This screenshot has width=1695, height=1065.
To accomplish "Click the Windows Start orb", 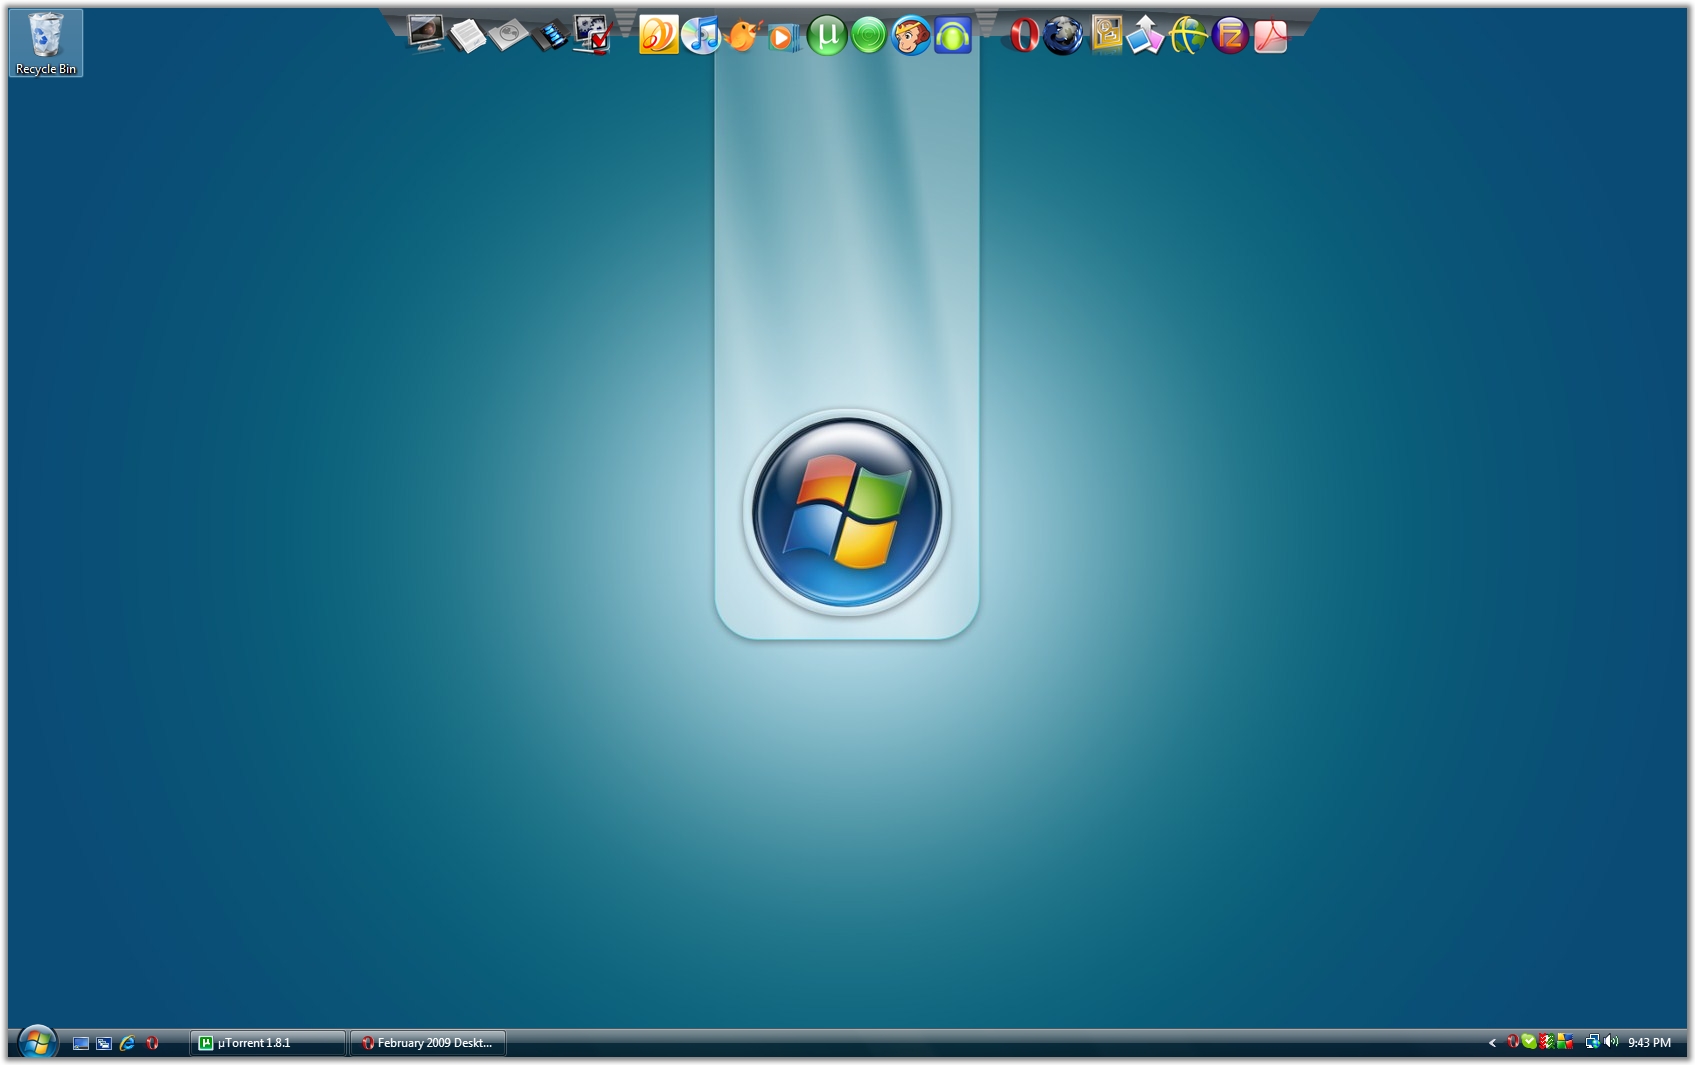I will [x=37, y=1043].
